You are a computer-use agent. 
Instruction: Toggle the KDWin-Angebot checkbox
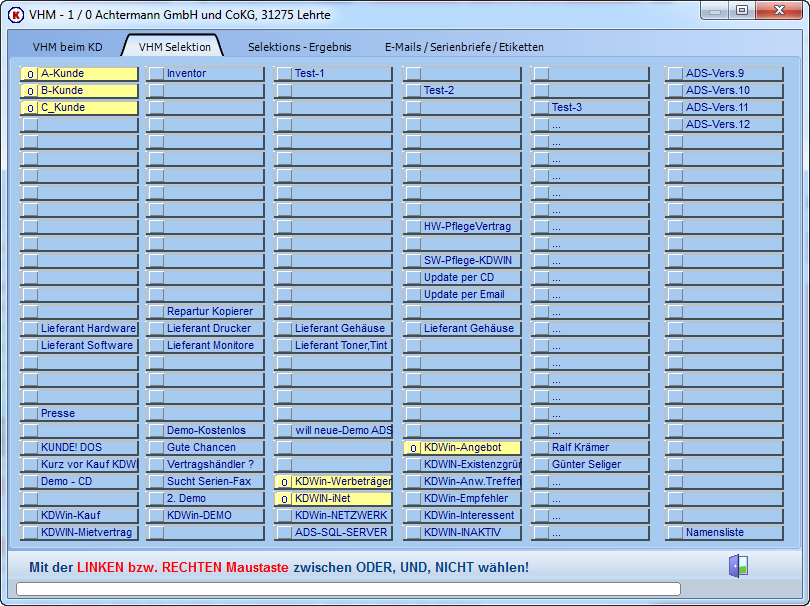pyautogui.click(x=413, y=448)
